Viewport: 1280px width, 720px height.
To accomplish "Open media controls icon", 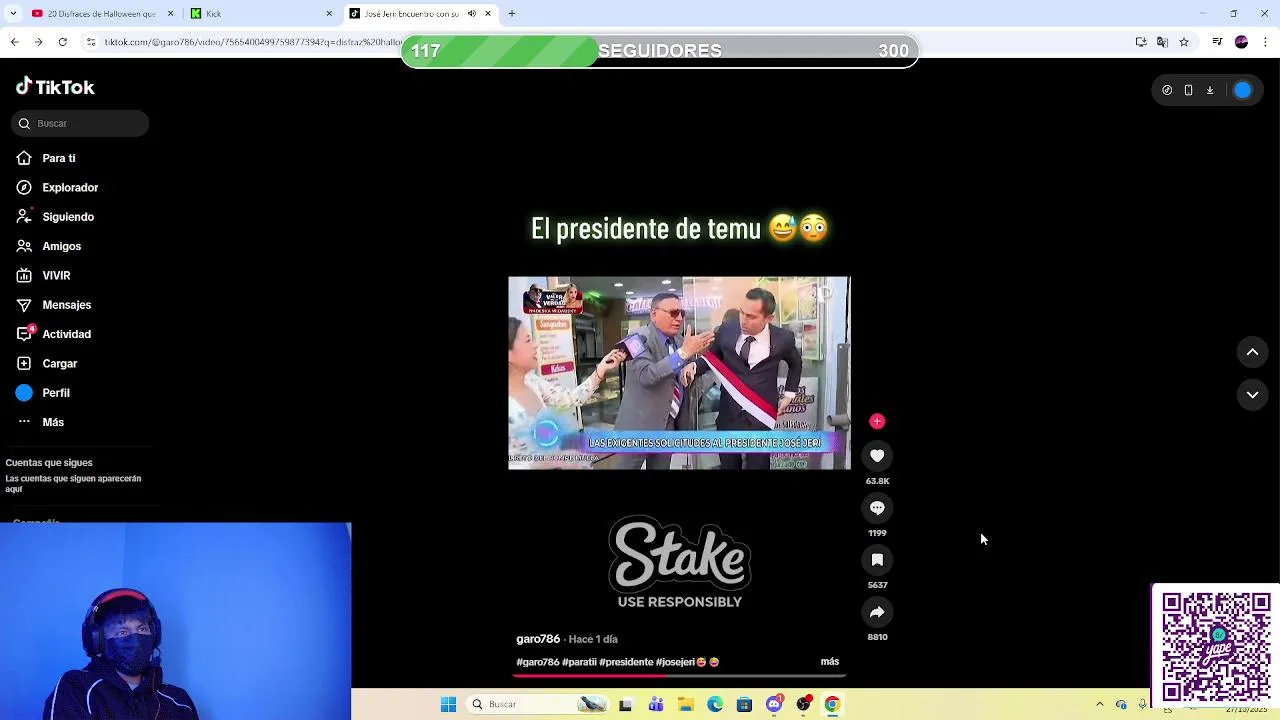I will [x=1217, y=42].
